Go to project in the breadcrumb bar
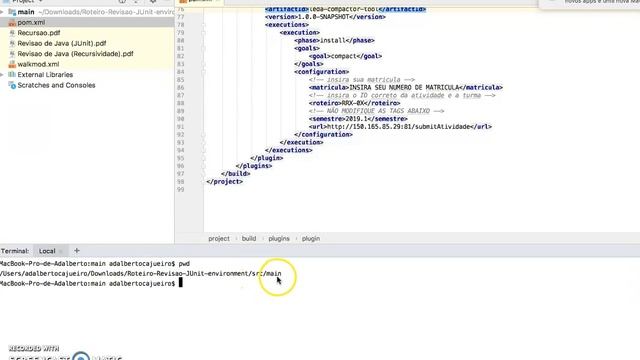Screen dimensions: 640x360 tap(219, 238)
